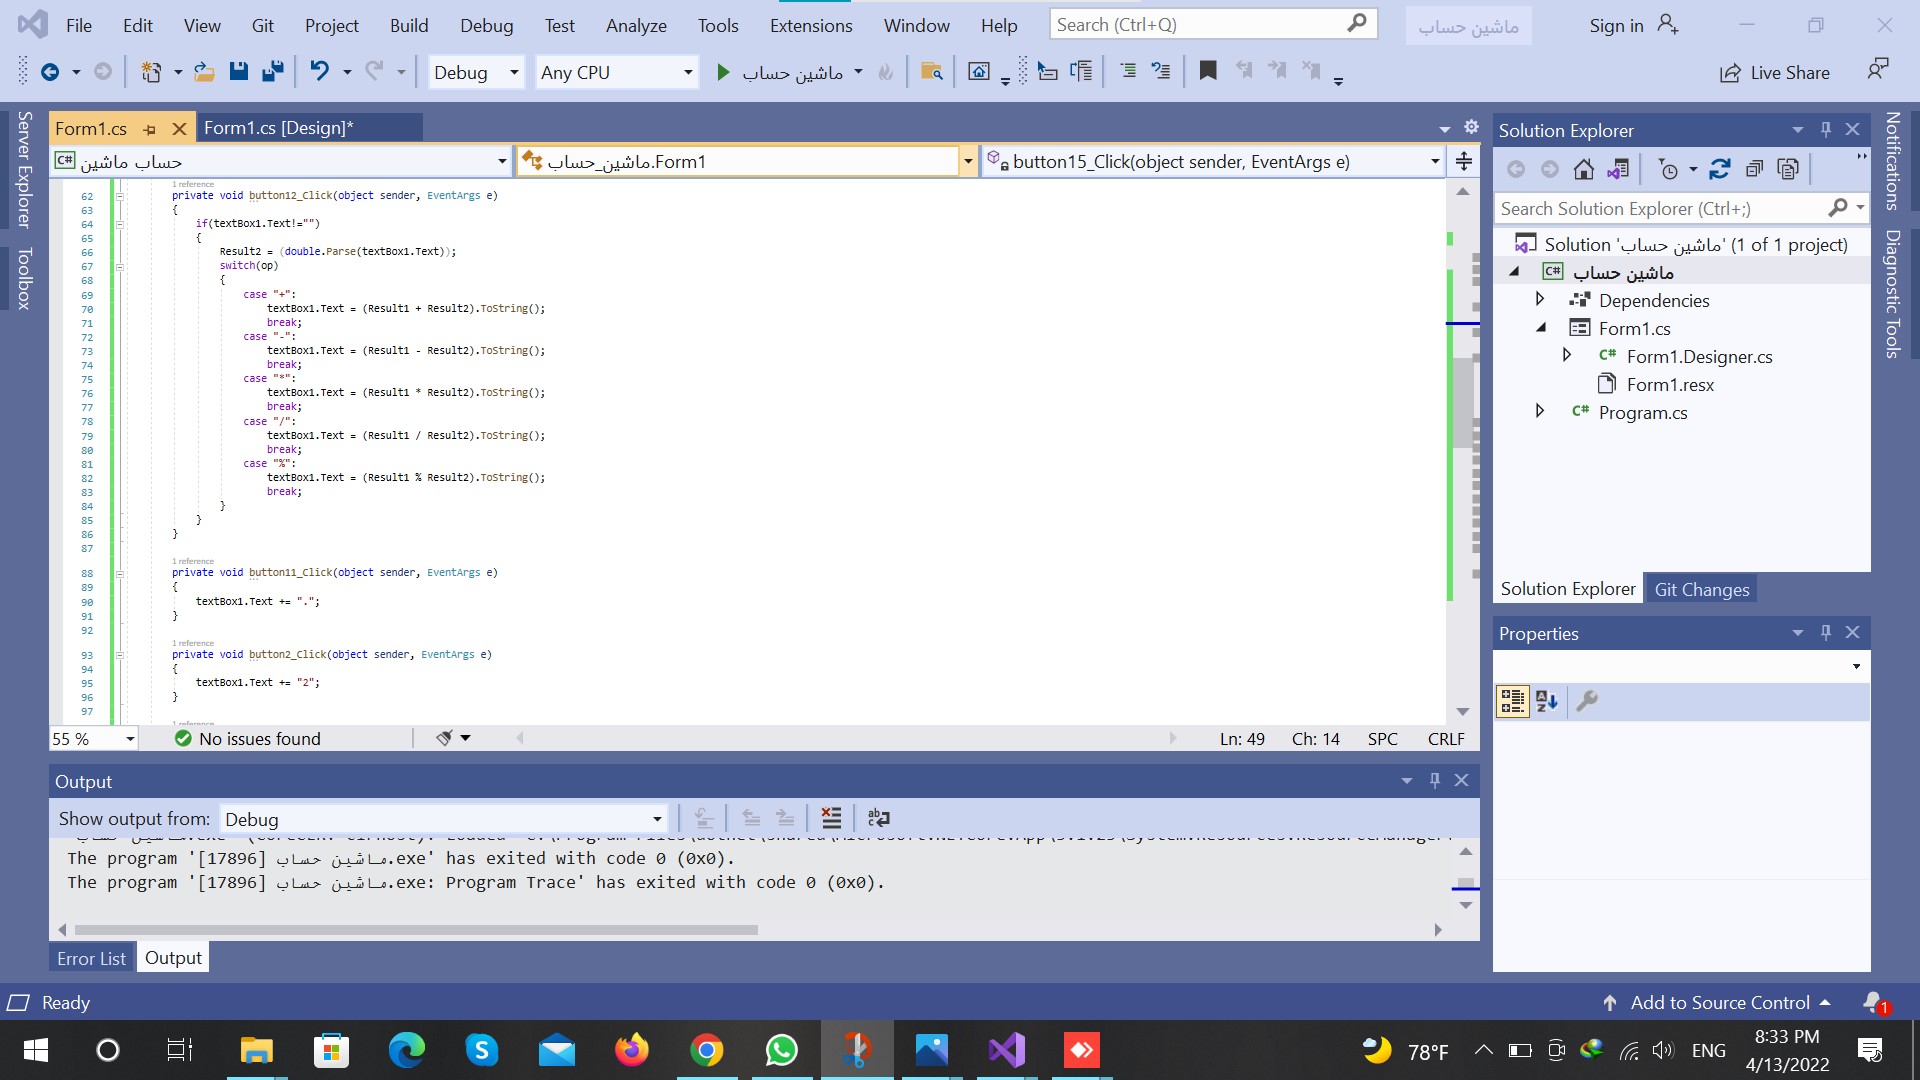Click the Output horizontal scrollbar thumb
Screen dimensions: 1920x1080
click(x=415, y=930)
